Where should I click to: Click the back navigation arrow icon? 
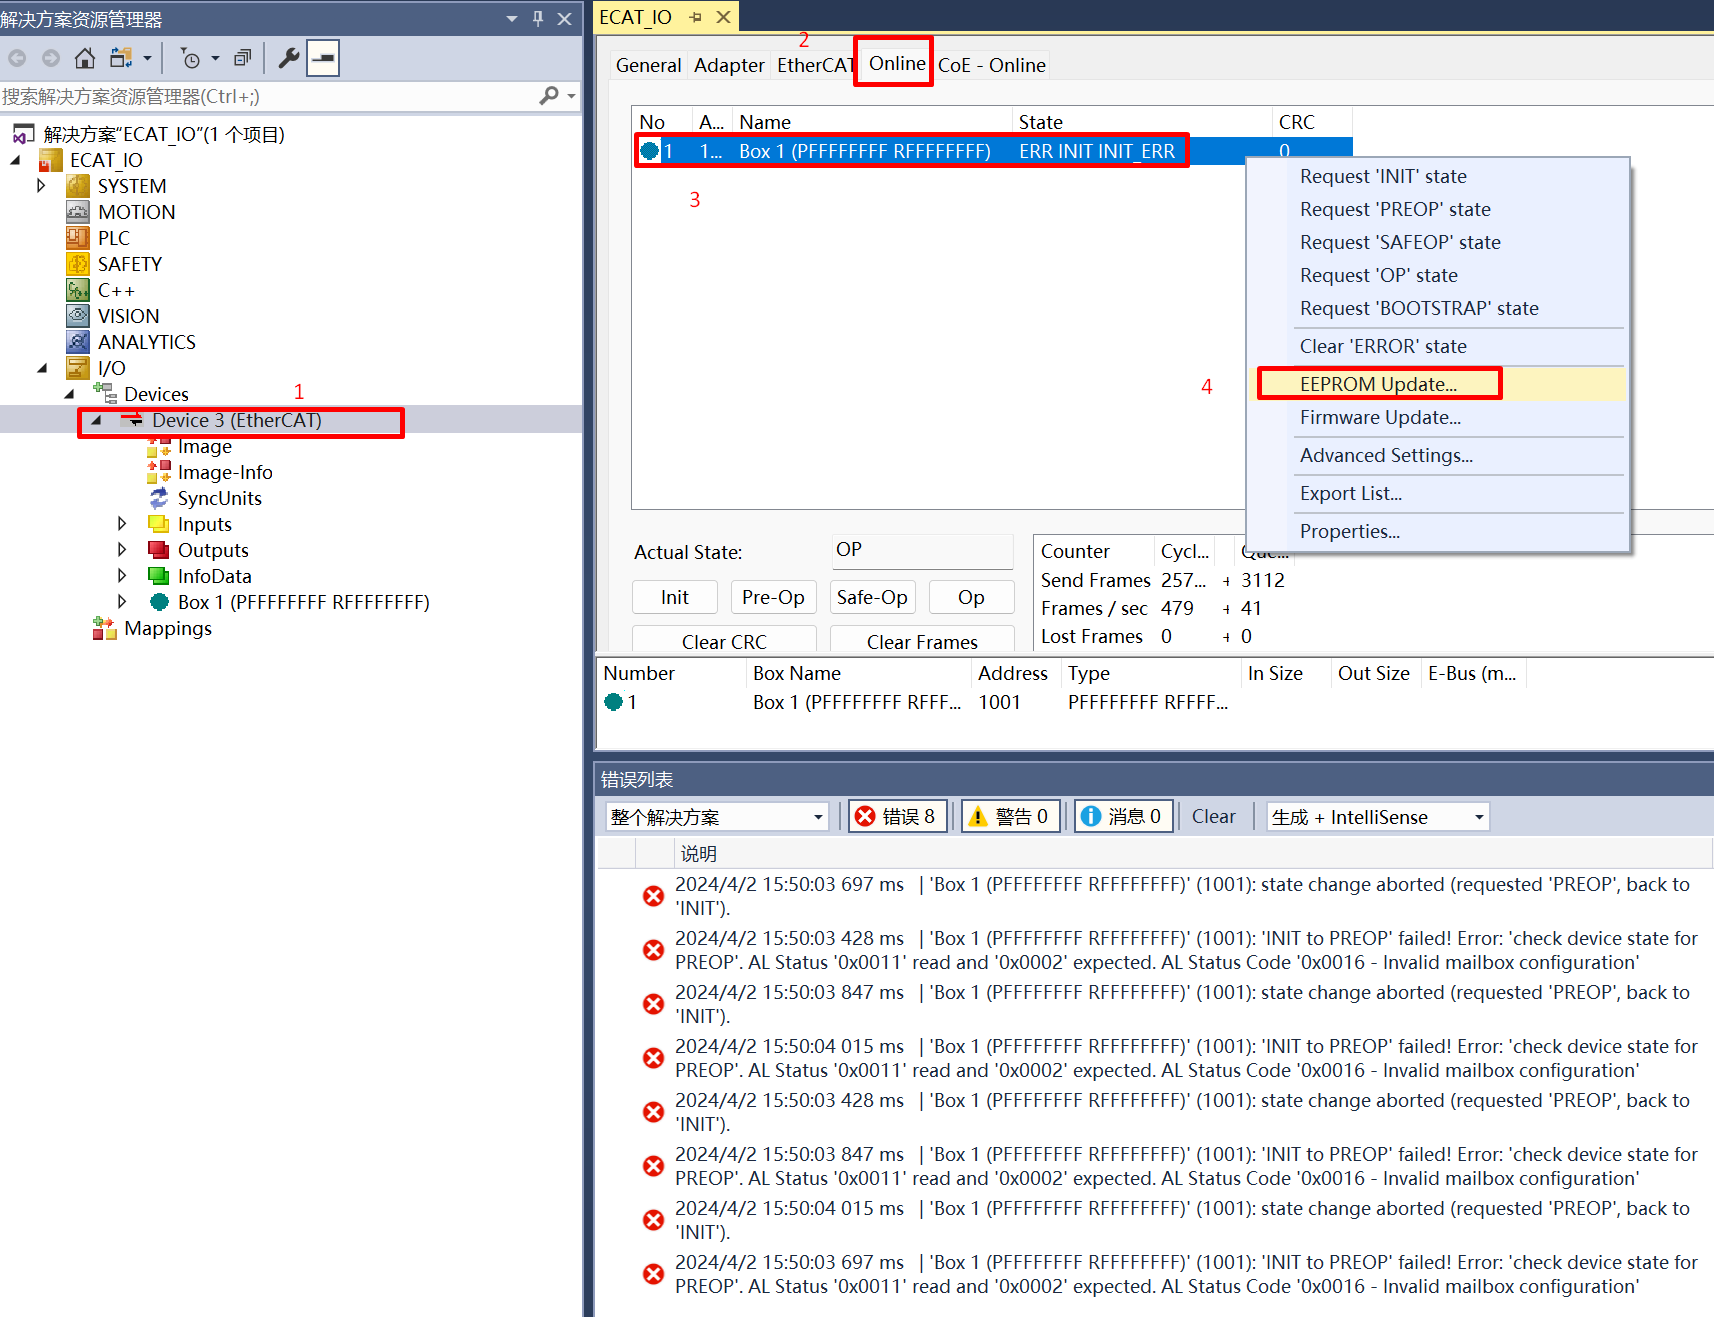tap(16, 57)
